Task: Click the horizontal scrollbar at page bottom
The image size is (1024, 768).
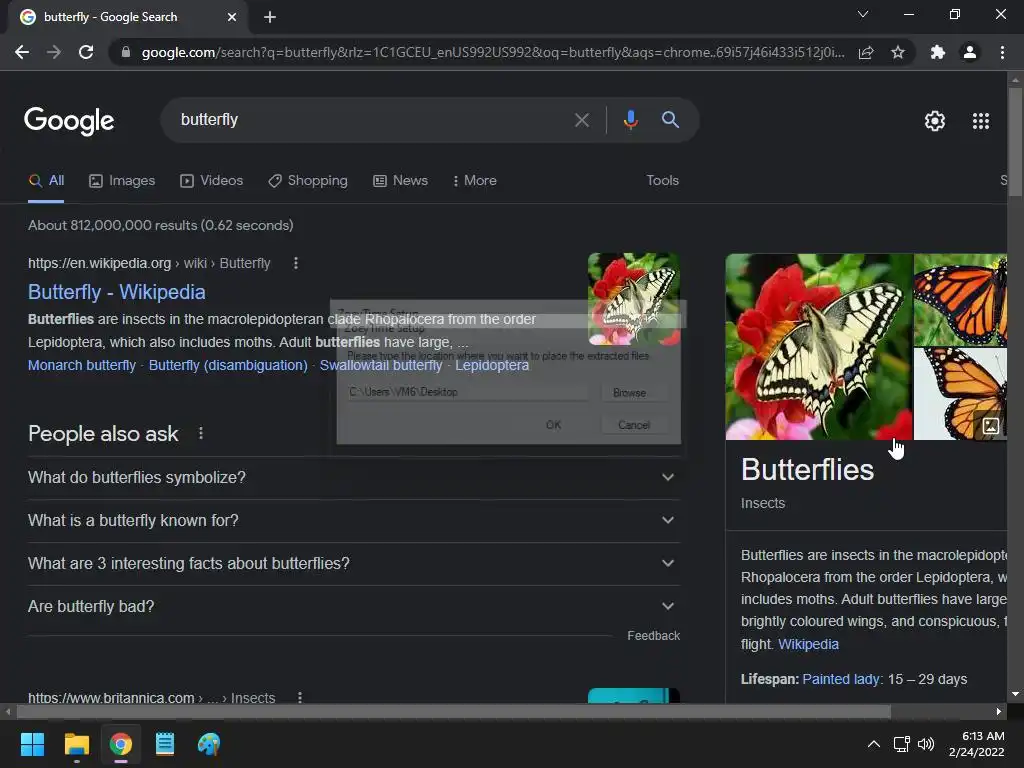Action: pos(454,711)
